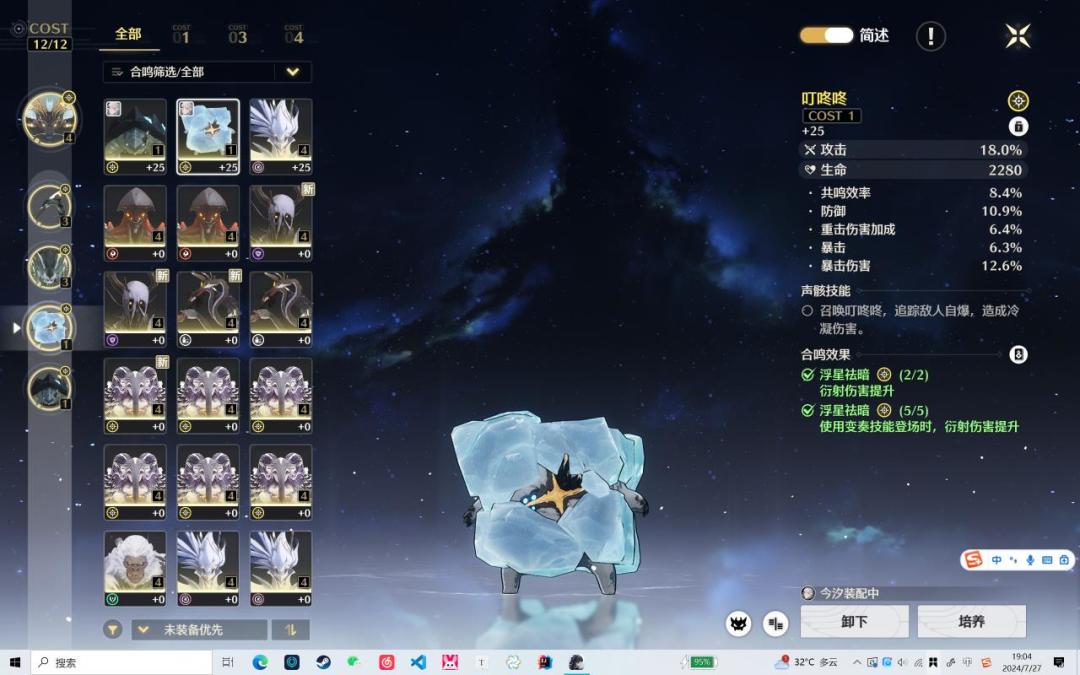Toggle the sort order arrows button
The width and height of the screenshot is (1080, 675).
point(290,630)
